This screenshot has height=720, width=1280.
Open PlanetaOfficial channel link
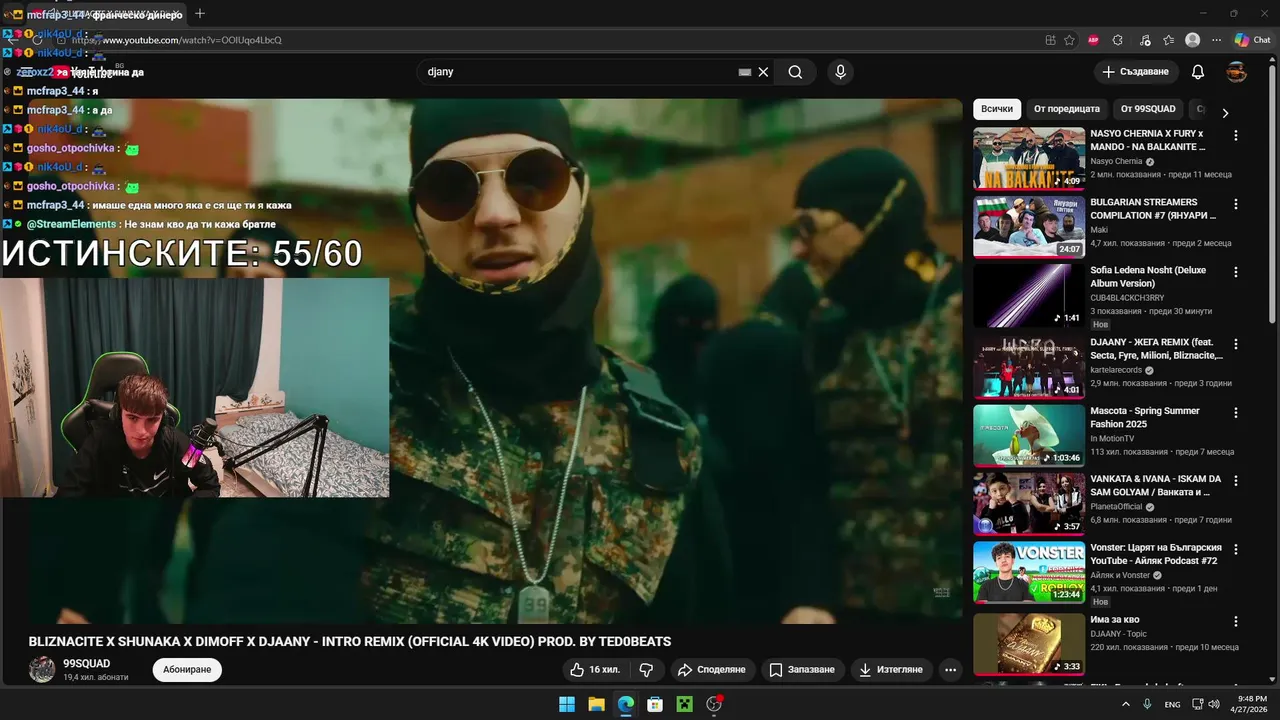pos(1117,507)
